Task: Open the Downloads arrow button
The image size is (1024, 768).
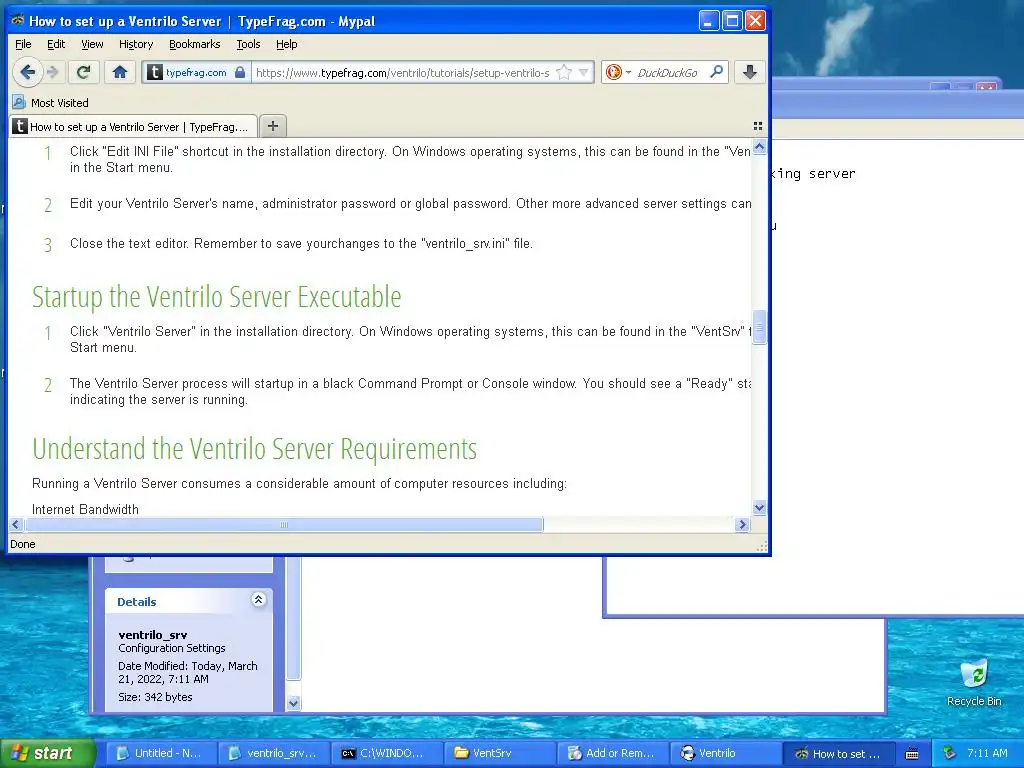Action: (750, 72)
